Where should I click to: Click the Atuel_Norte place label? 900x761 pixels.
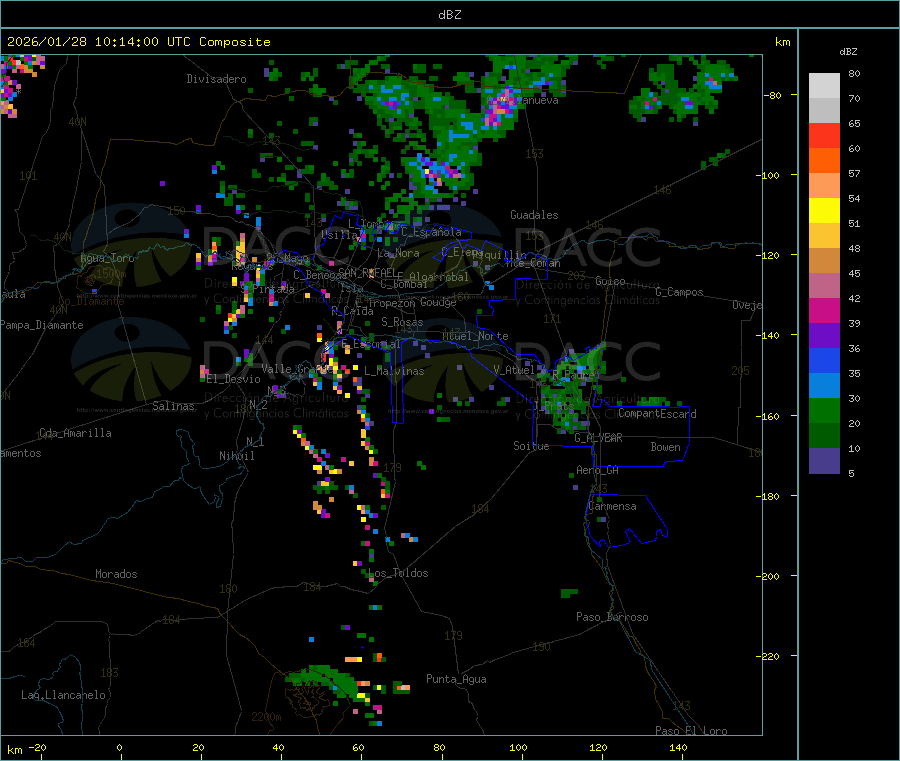coord(475,336)
